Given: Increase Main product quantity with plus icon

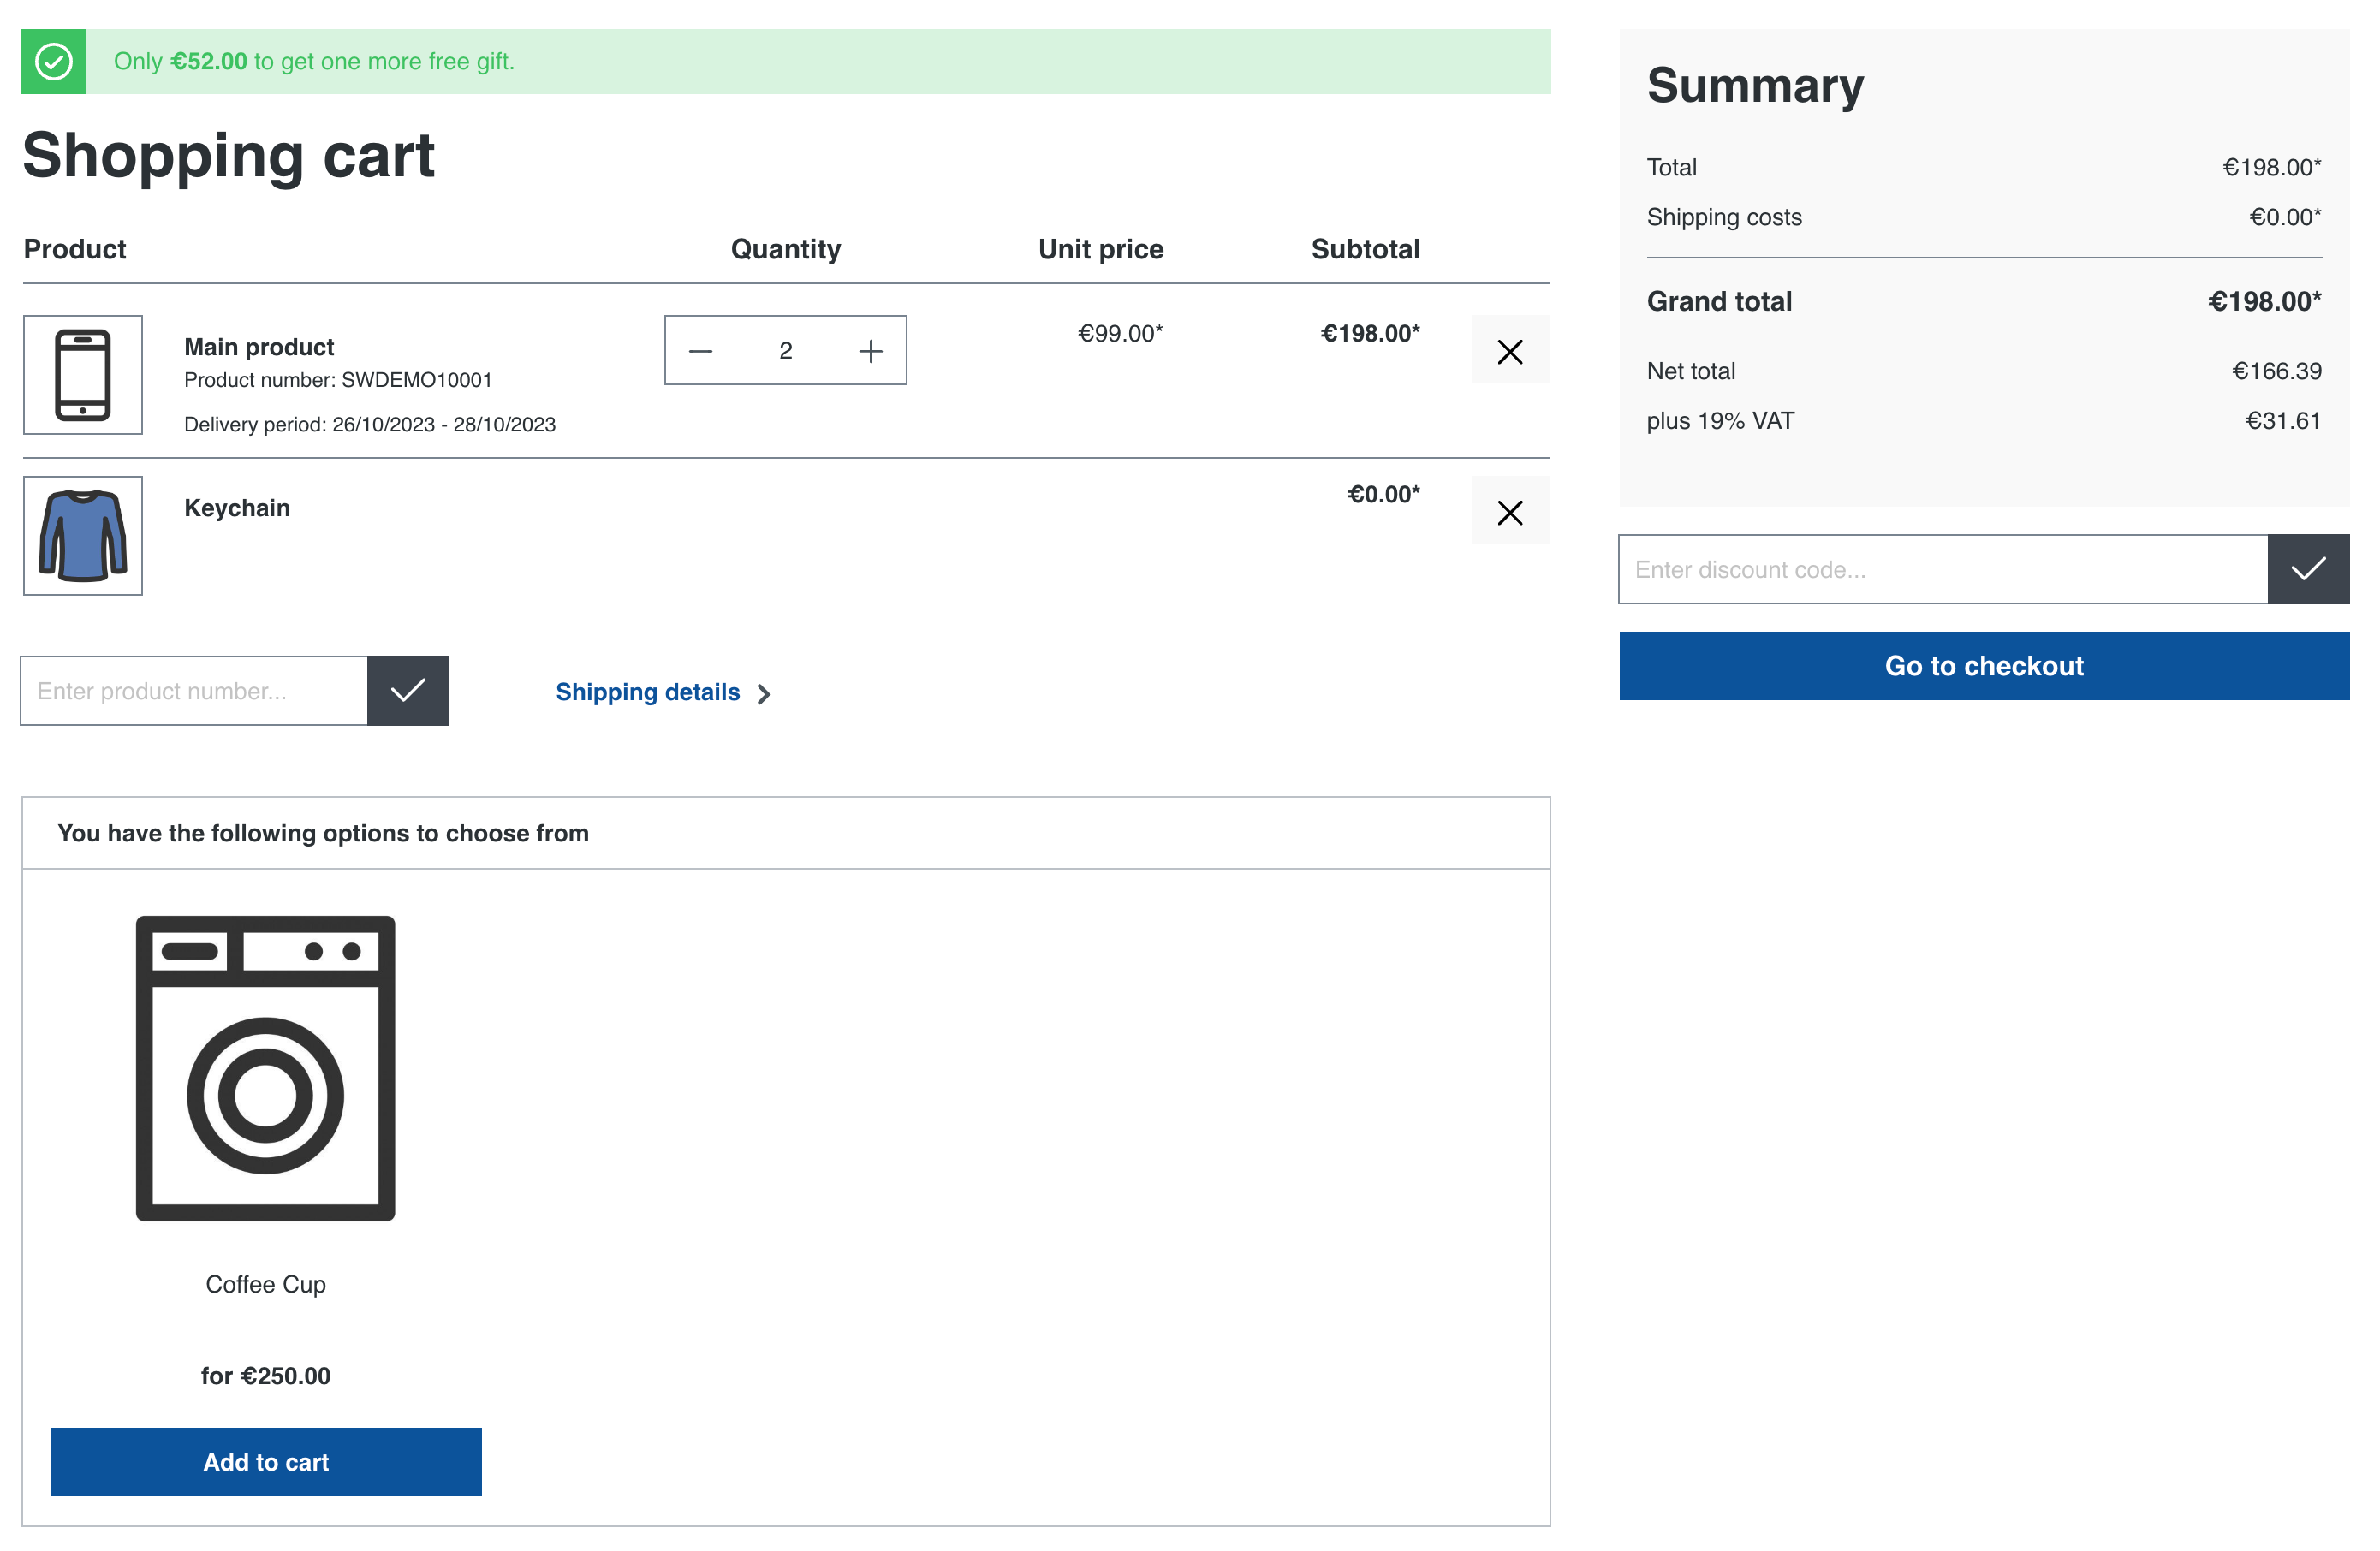Looking at the screenshot, I should (871, 351).
